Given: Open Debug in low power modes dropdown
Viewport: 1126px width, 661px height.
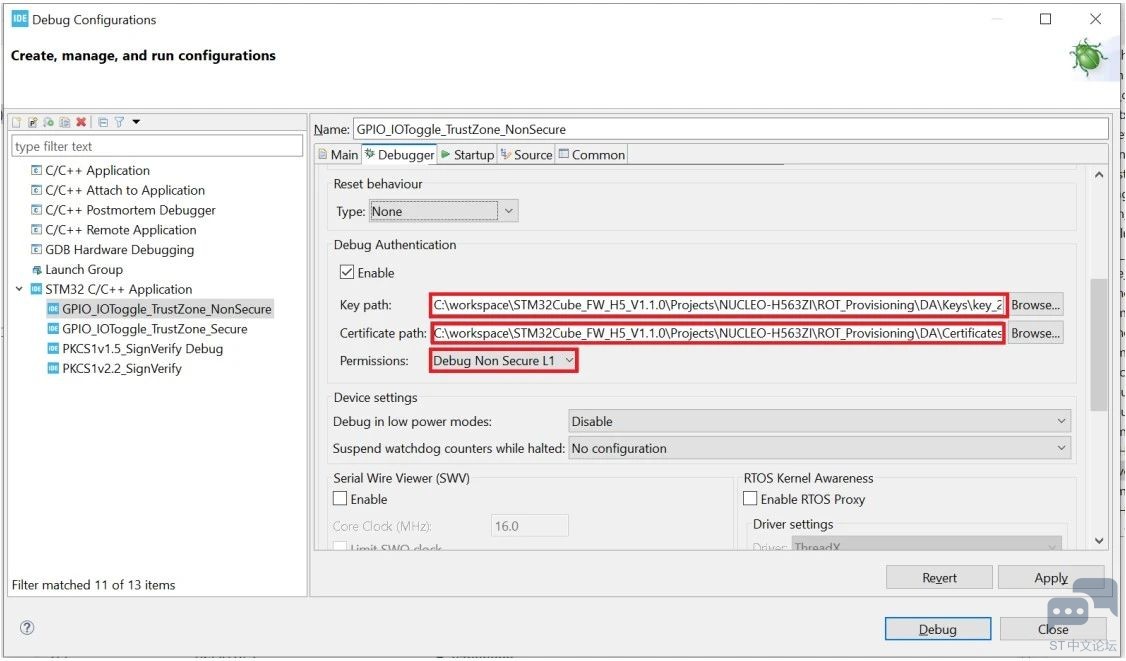Looking at the screenshot, I should [819, 422].
